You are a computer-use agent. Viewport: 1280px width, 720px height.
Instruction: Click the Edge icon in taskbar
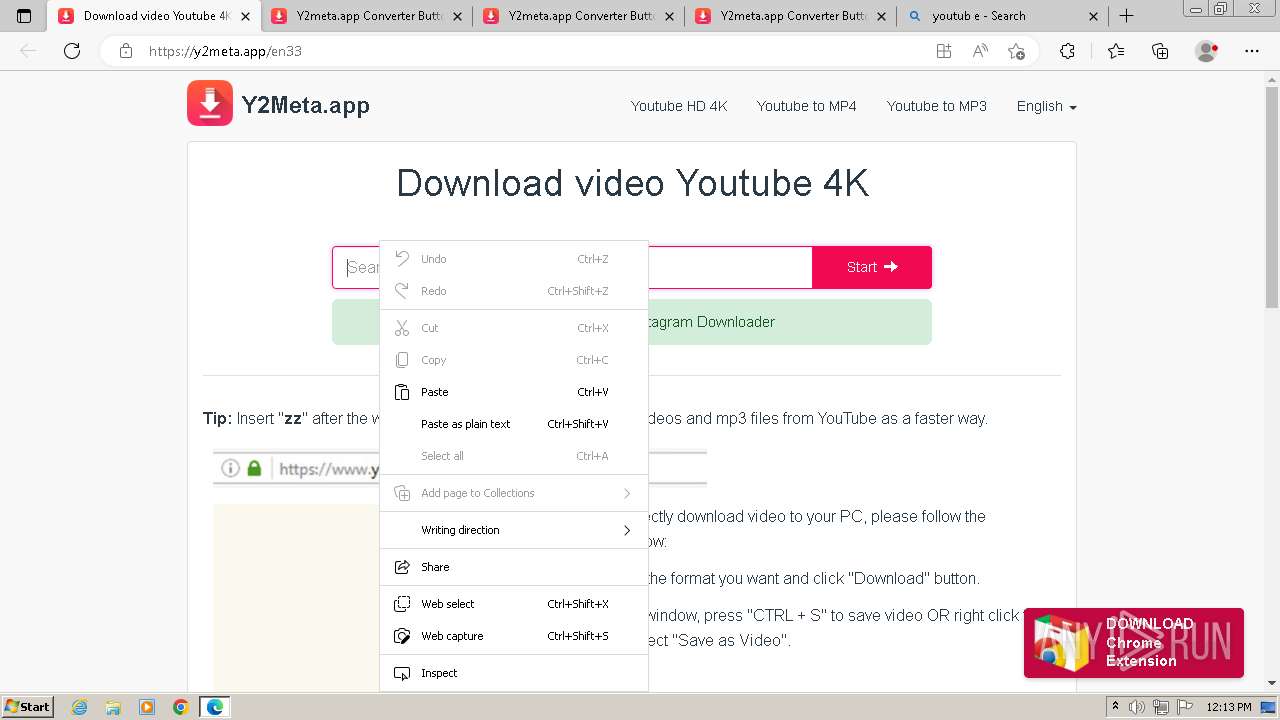(215, 707)
